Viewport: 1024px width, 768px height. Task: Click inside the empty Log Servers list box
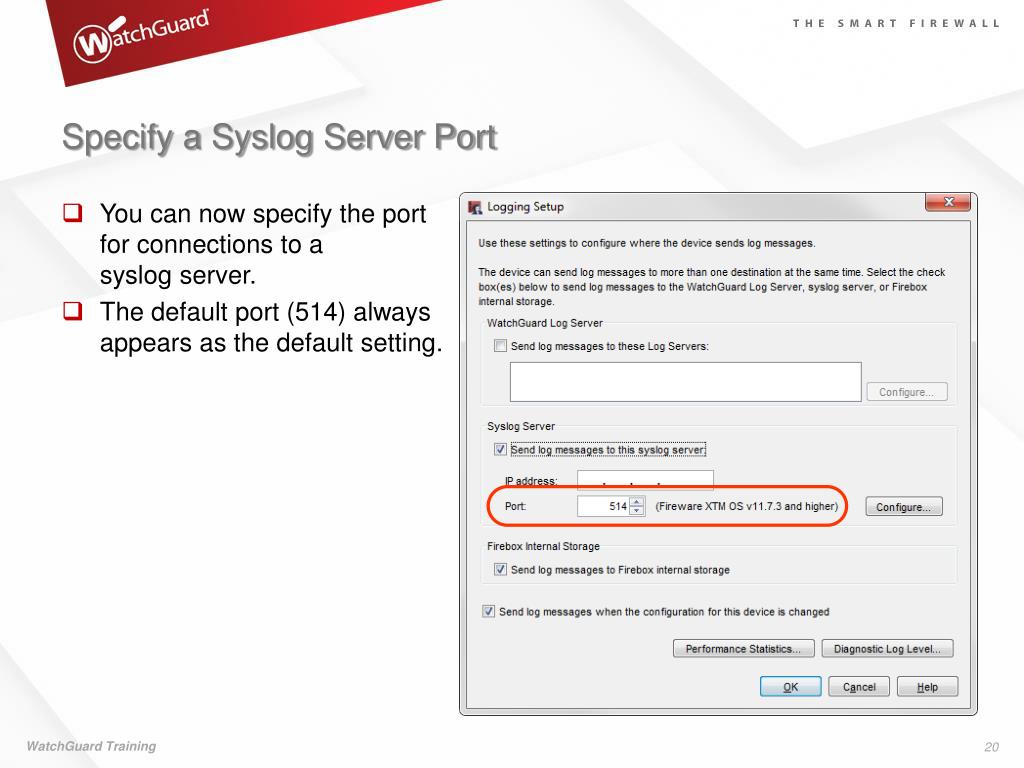coord(685,381)
